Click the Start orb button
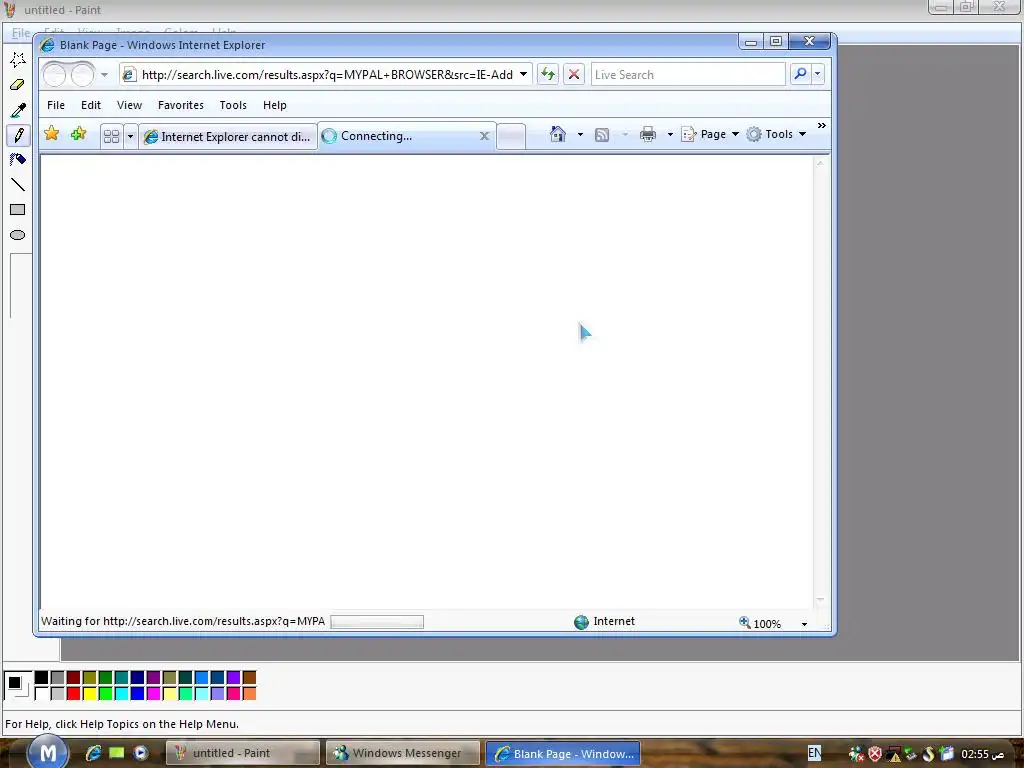Image resolution: width=1024 pixels, height=768 pixels. (x=48, y=752)
